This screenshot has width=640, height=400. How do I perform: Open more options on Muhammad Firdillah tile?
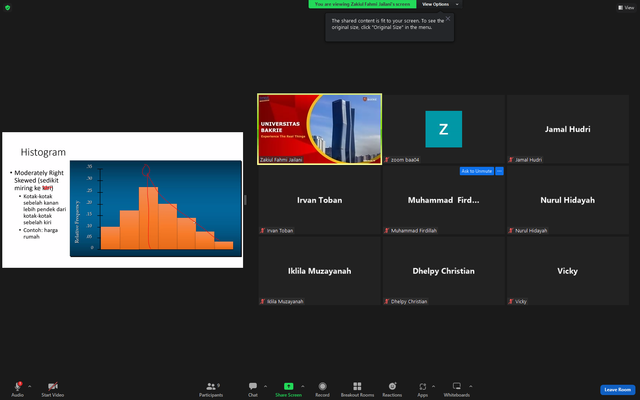click(499, 171)
